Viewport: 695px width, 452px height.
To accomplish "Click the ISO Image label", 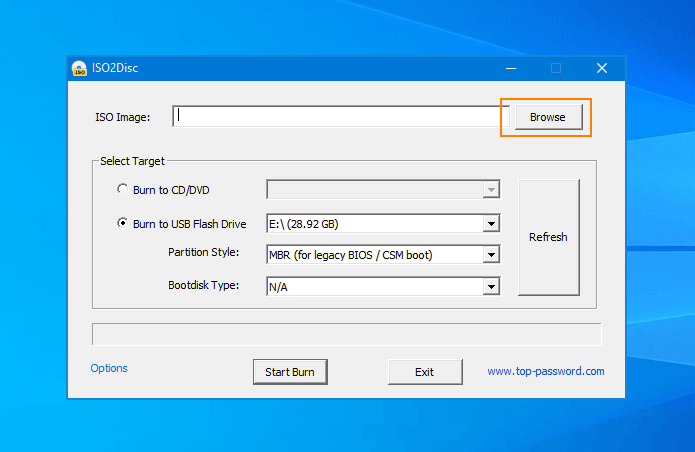I will tap(123, 117).
